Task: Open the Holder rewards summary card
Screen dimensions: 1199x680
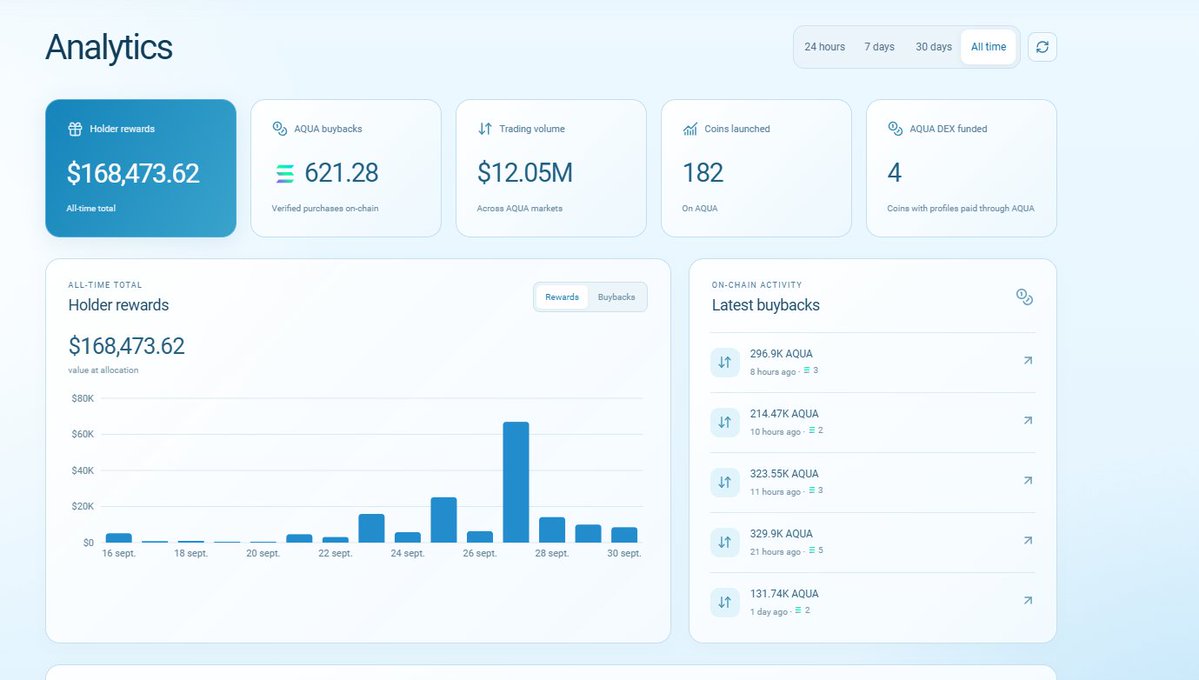Action: (x=141, y=168)
